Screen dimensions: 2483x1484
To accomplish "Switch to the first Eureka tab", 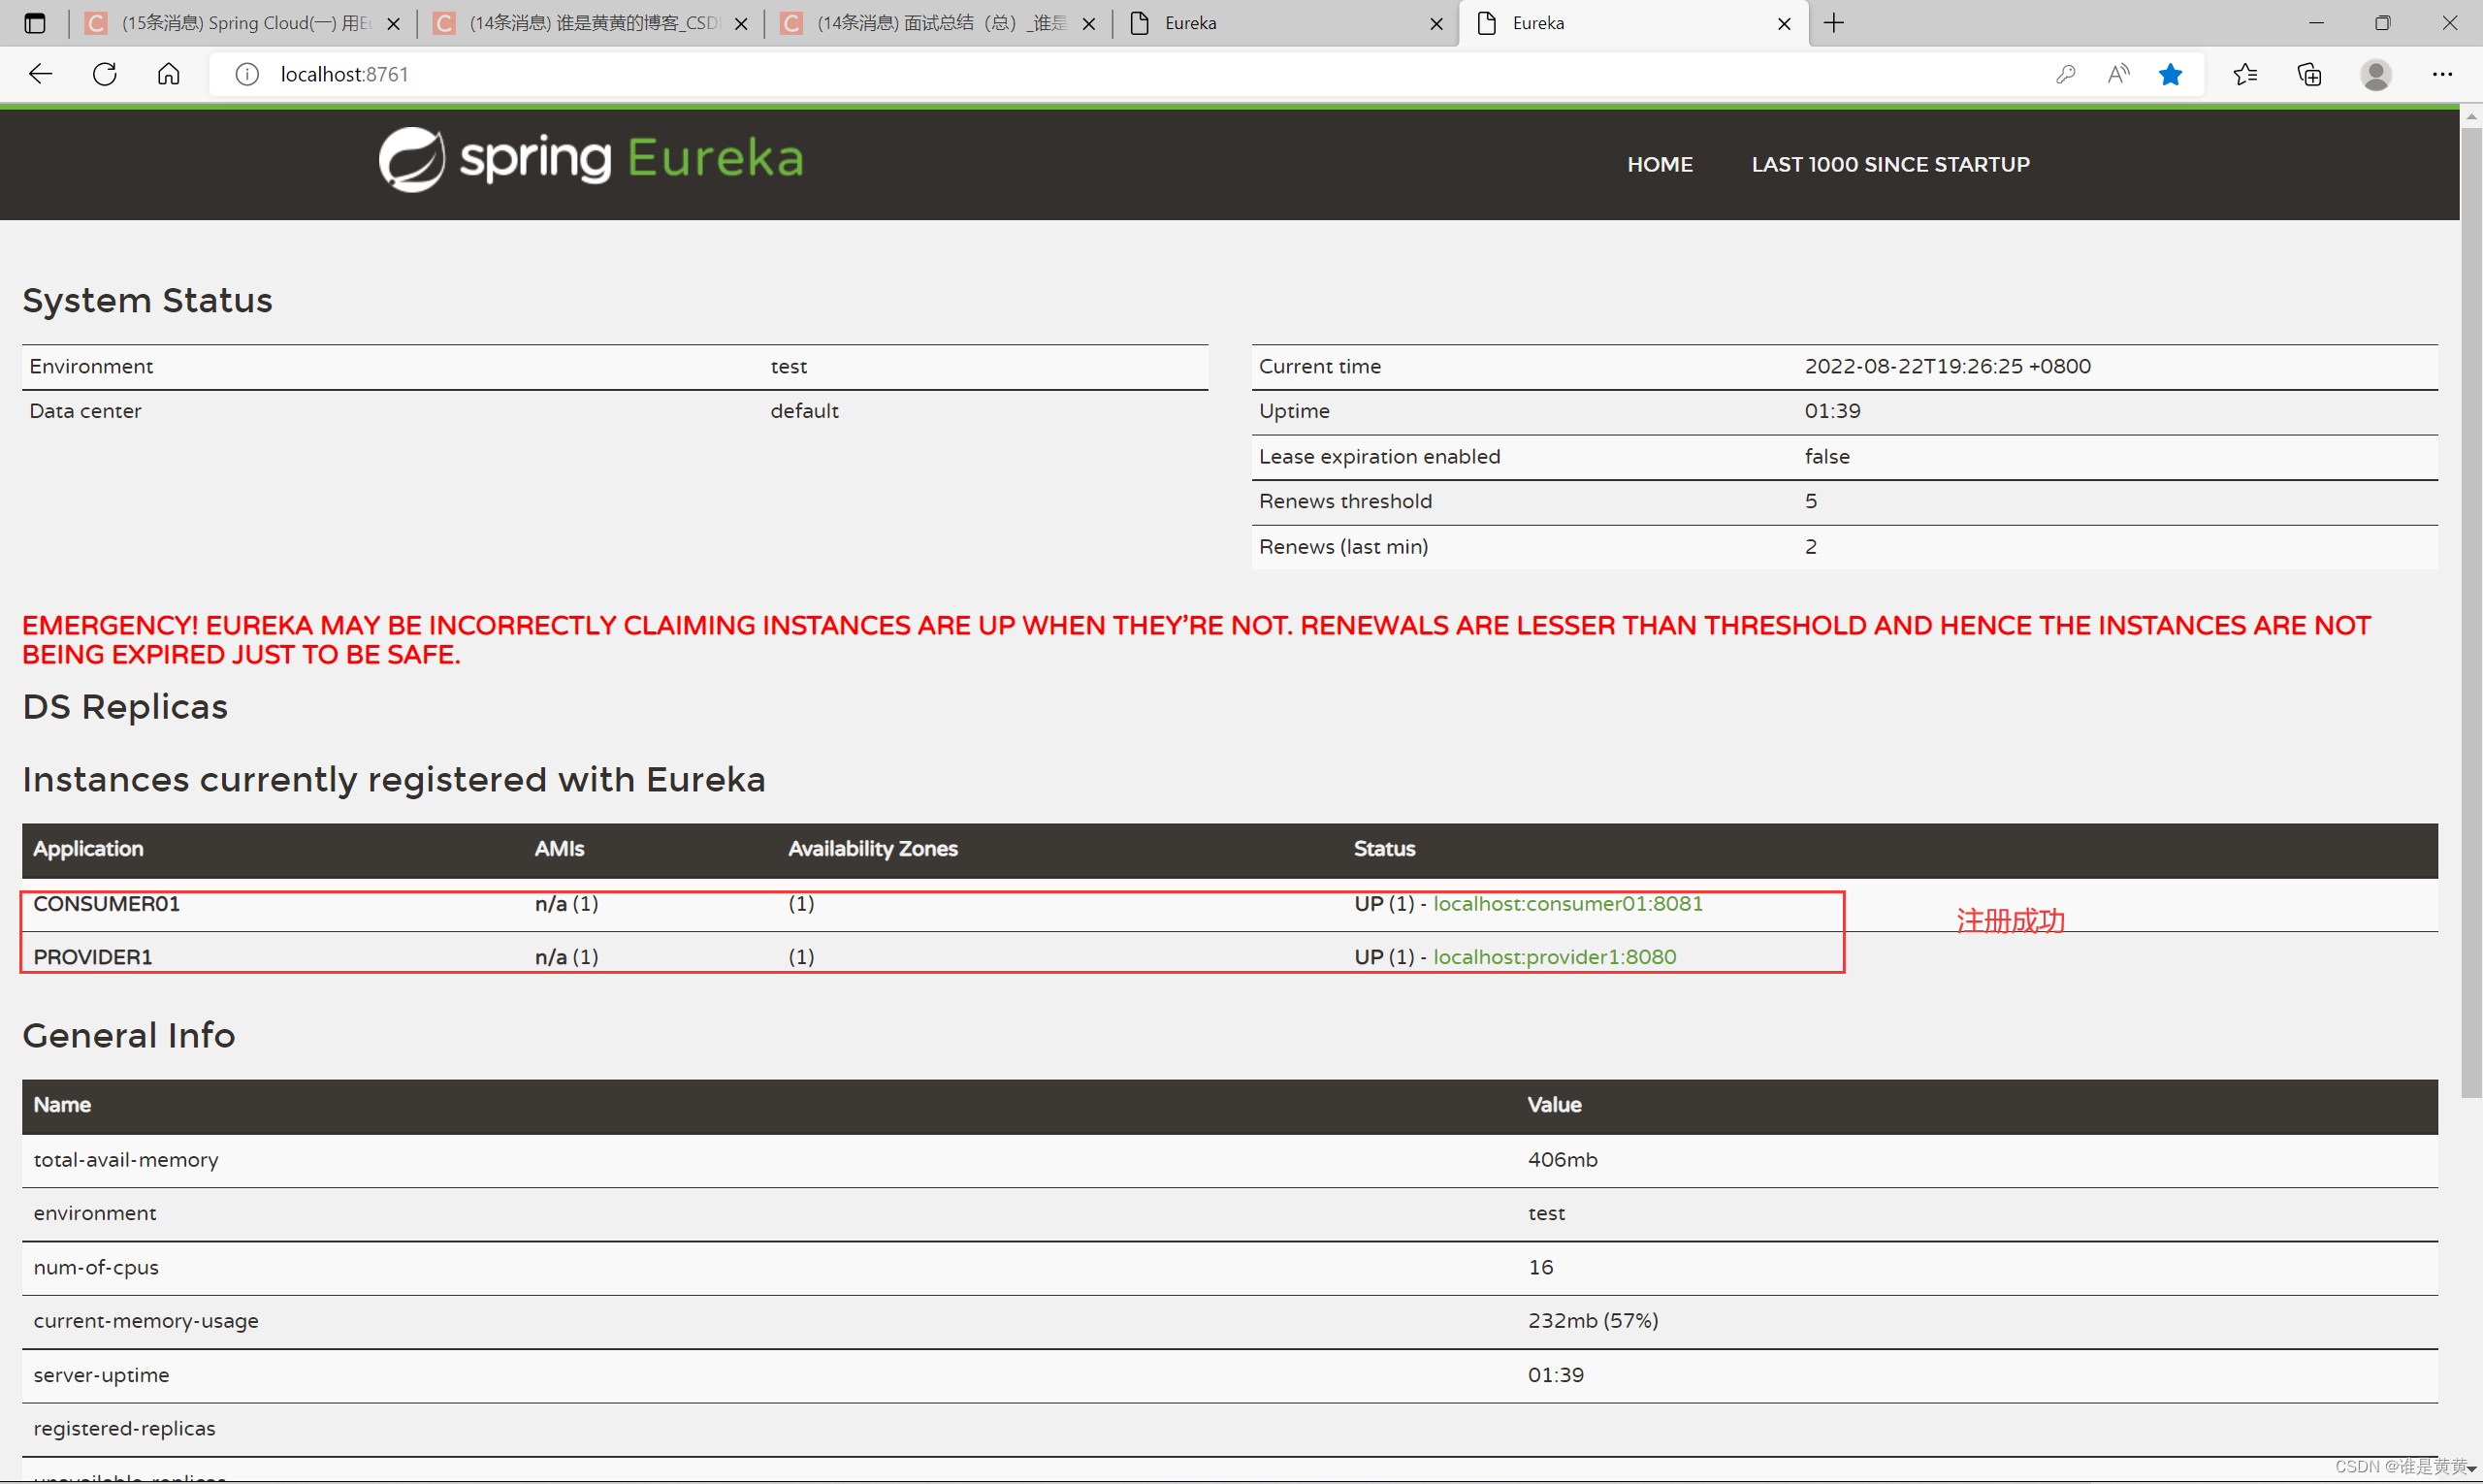I will pyautogui.click(x=1286, y=23).
